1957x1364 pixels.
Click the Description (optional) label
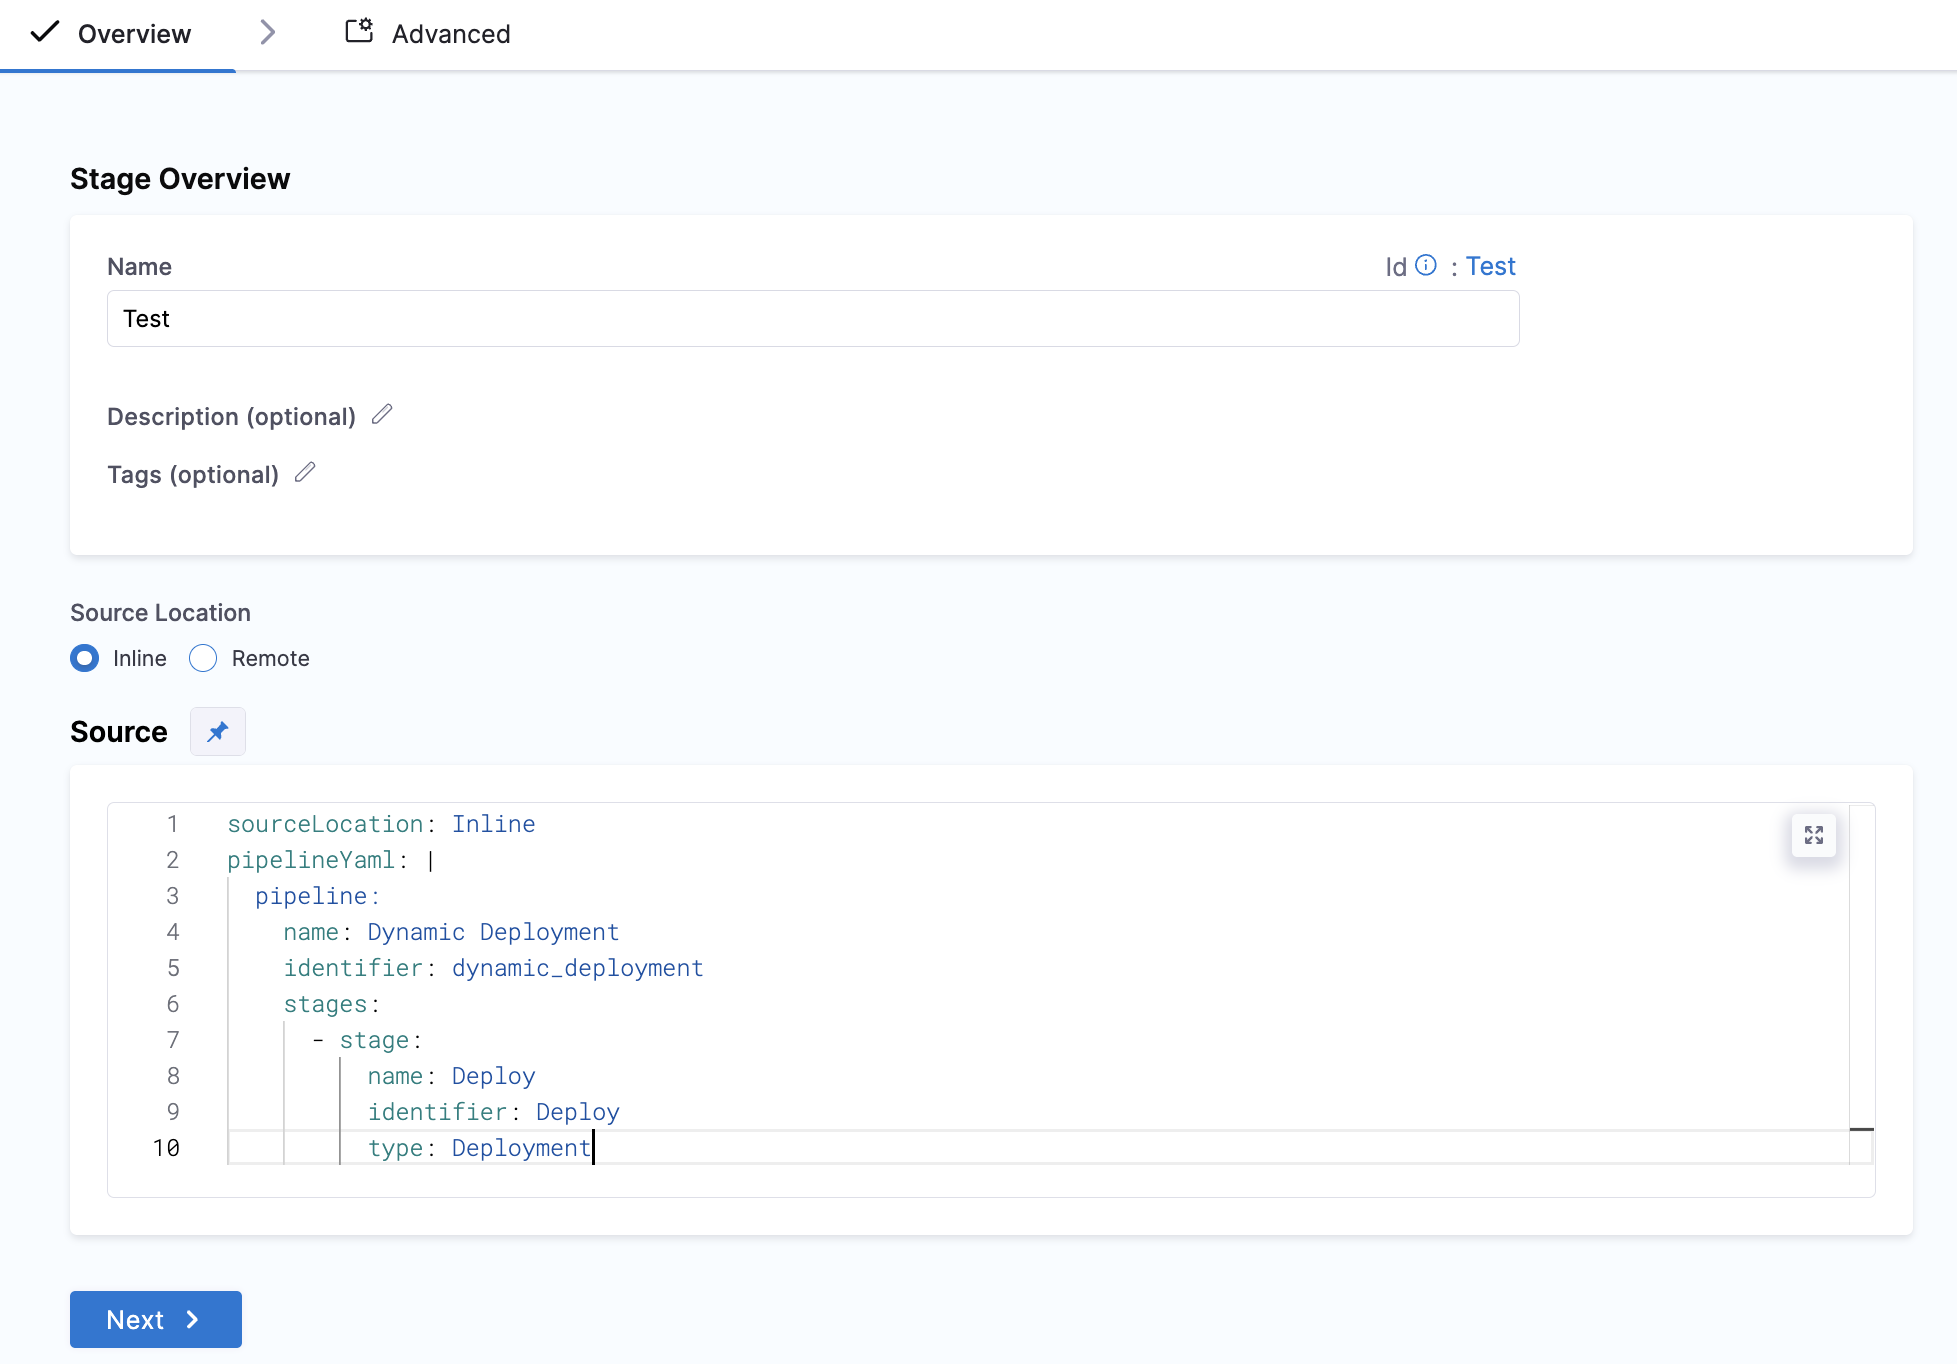pos(231,416)
